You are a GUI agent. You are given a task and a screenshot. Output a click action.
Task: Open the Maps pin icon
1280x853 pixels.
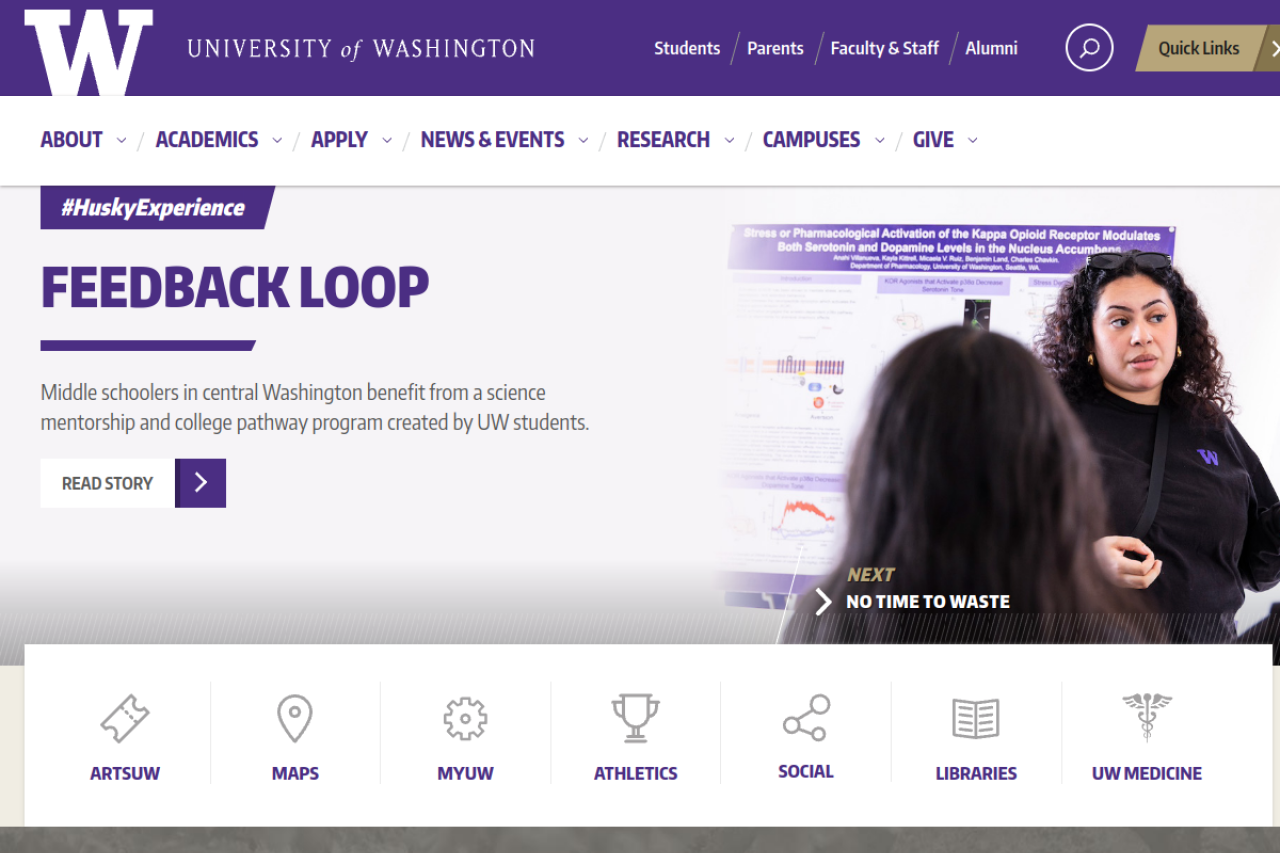[x=295, y=718]
